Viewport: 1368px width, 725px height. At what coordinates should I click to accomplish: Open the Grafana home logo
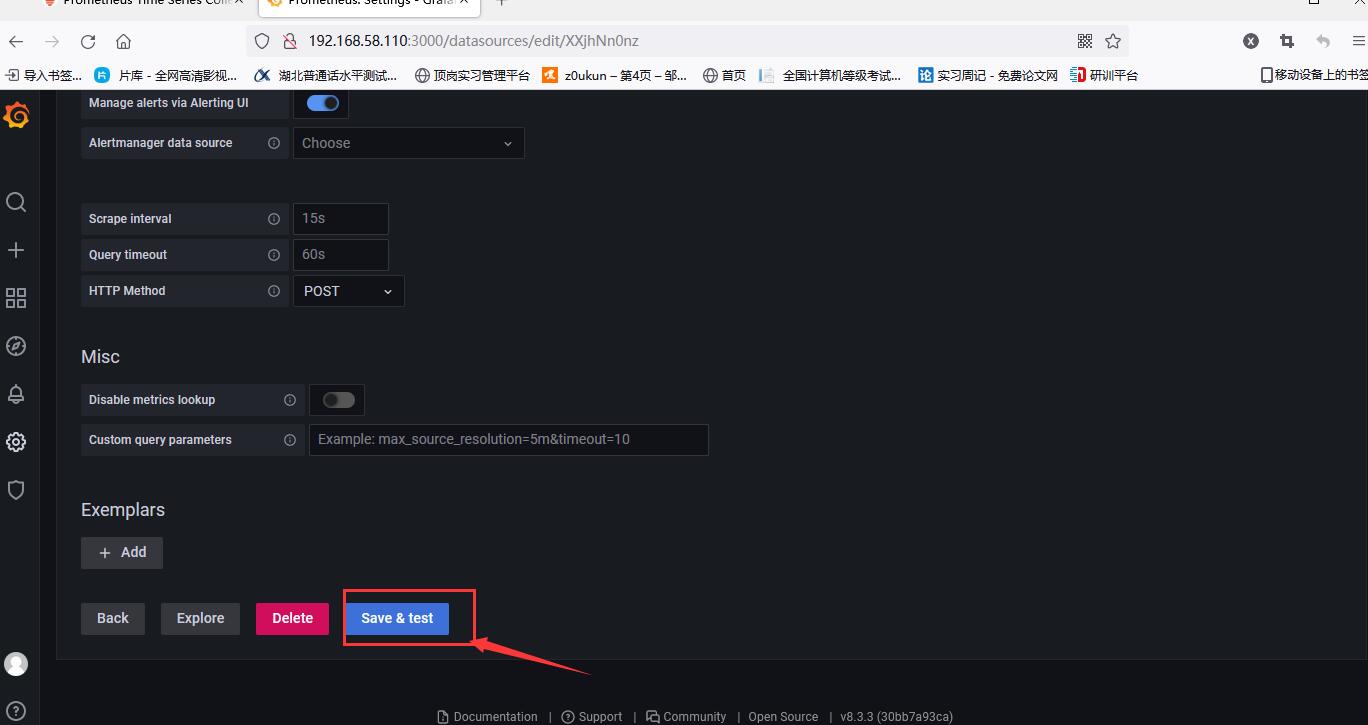click(x=16, y=115)
